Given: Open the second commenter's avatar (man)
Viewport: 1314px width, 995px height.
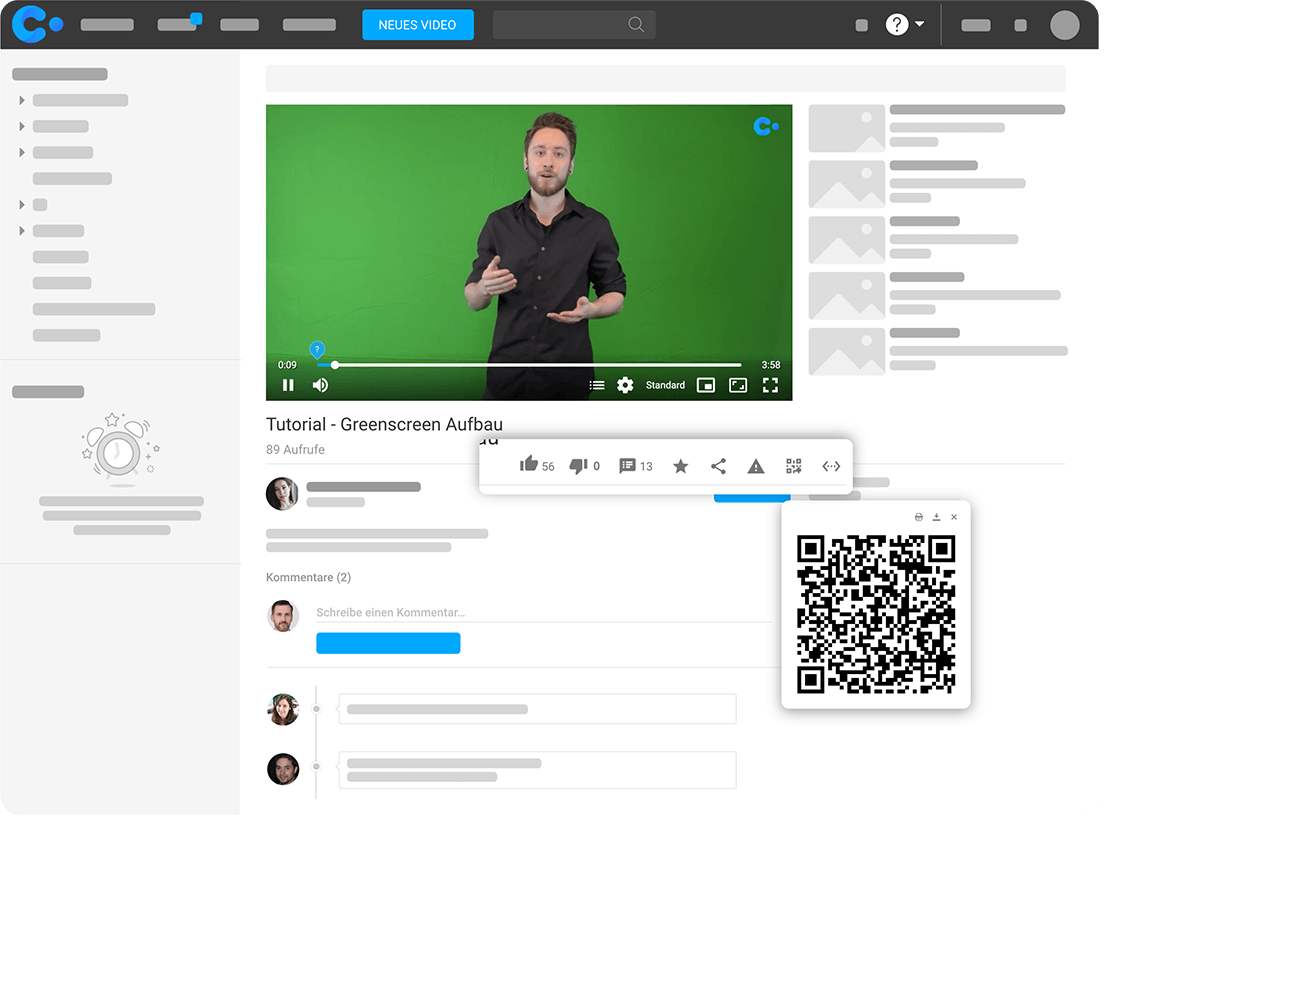Looking at the screenshot, I should tap(283, 769).
